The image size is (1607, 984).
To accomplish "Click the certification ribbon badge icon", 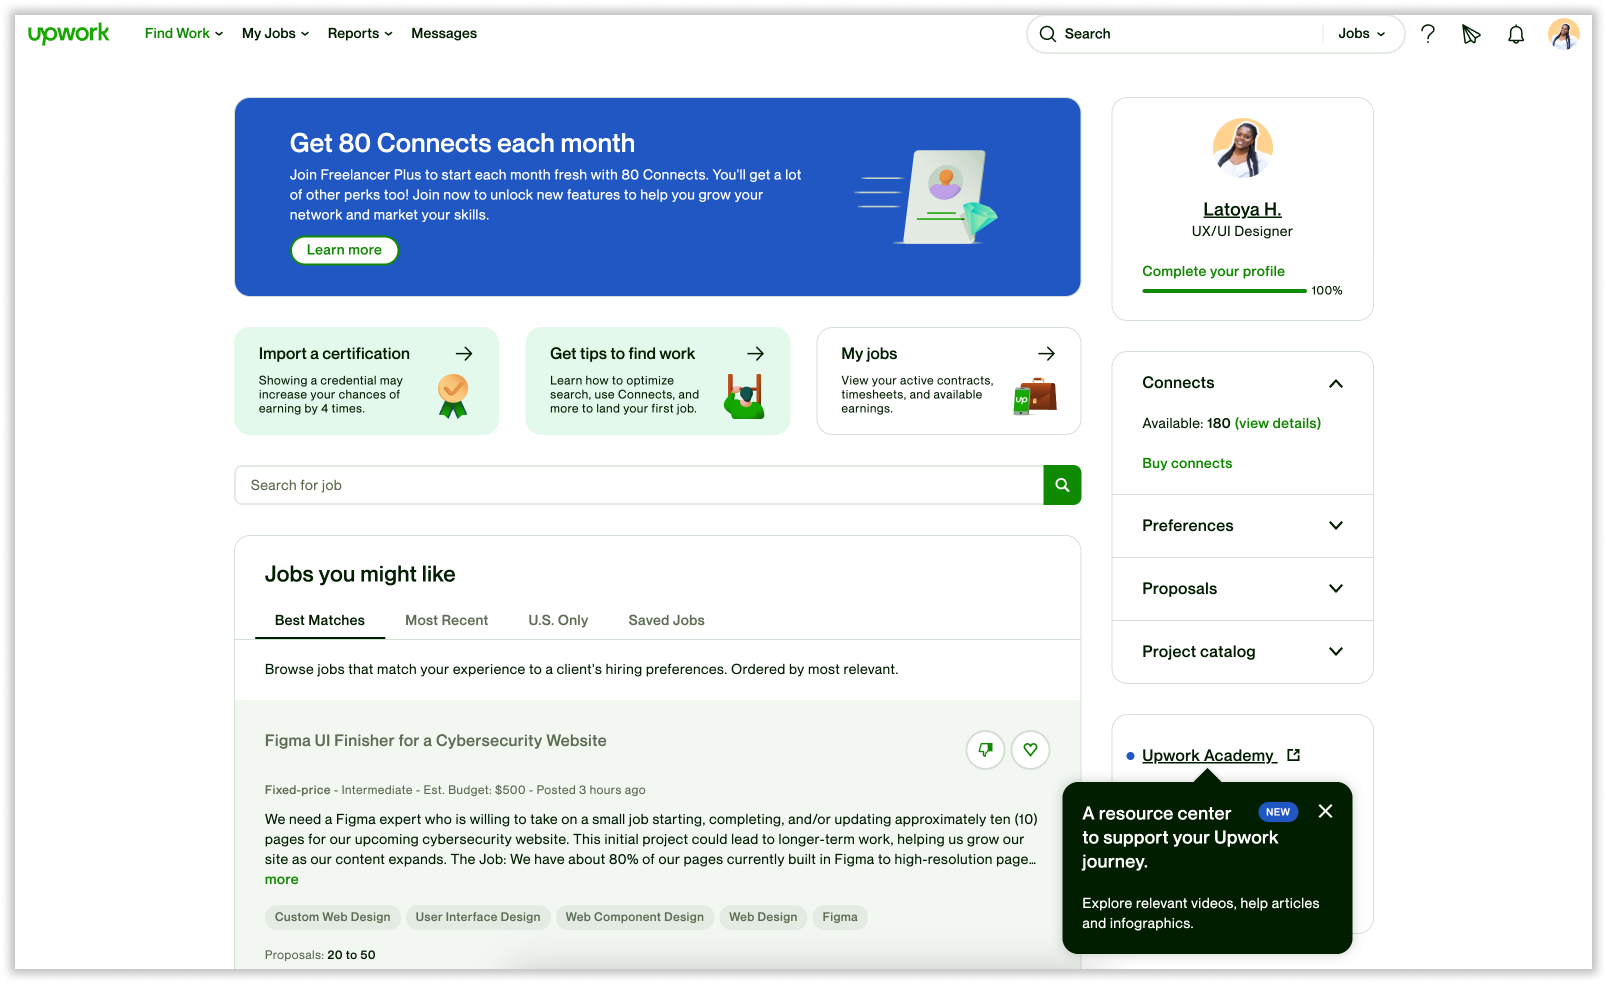I will click(x=453, y=396).
